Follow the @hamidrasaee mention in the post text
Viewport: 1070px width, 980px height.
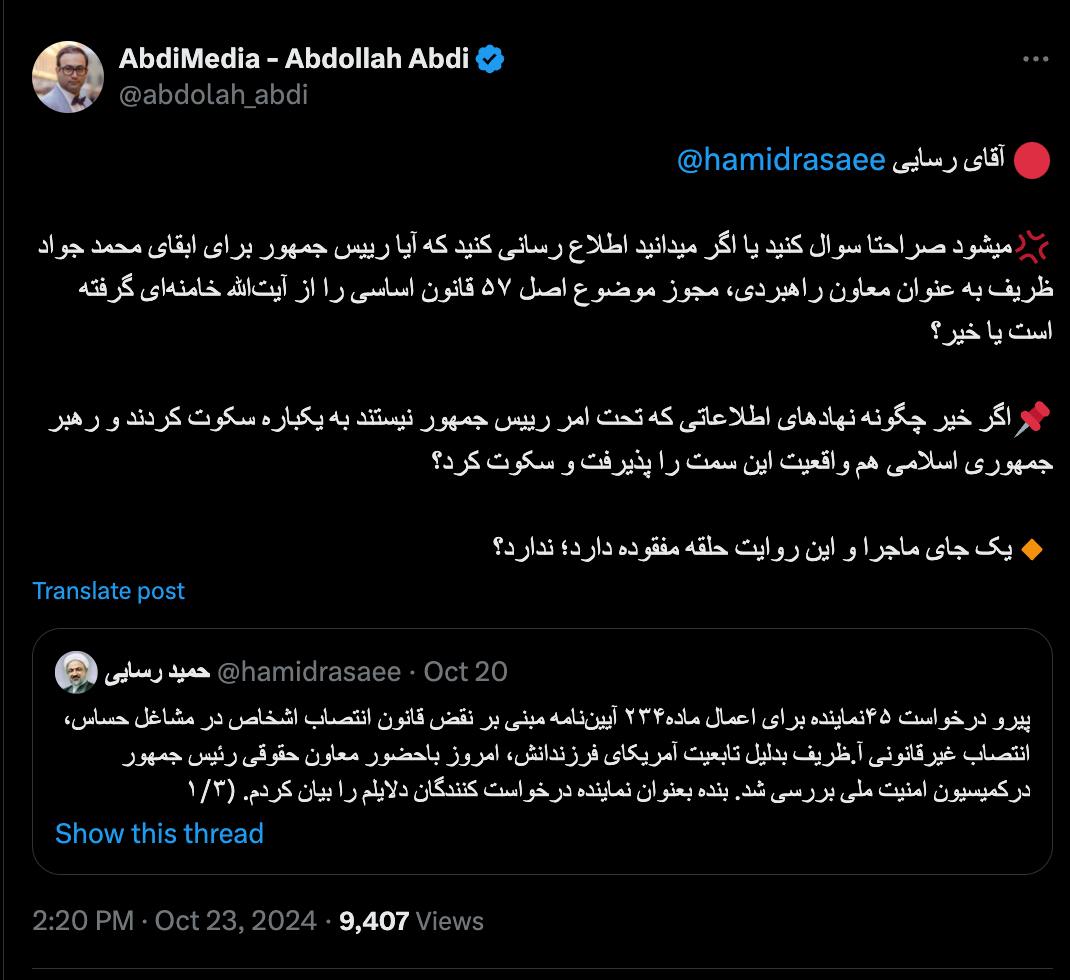(x=781, y=160)
